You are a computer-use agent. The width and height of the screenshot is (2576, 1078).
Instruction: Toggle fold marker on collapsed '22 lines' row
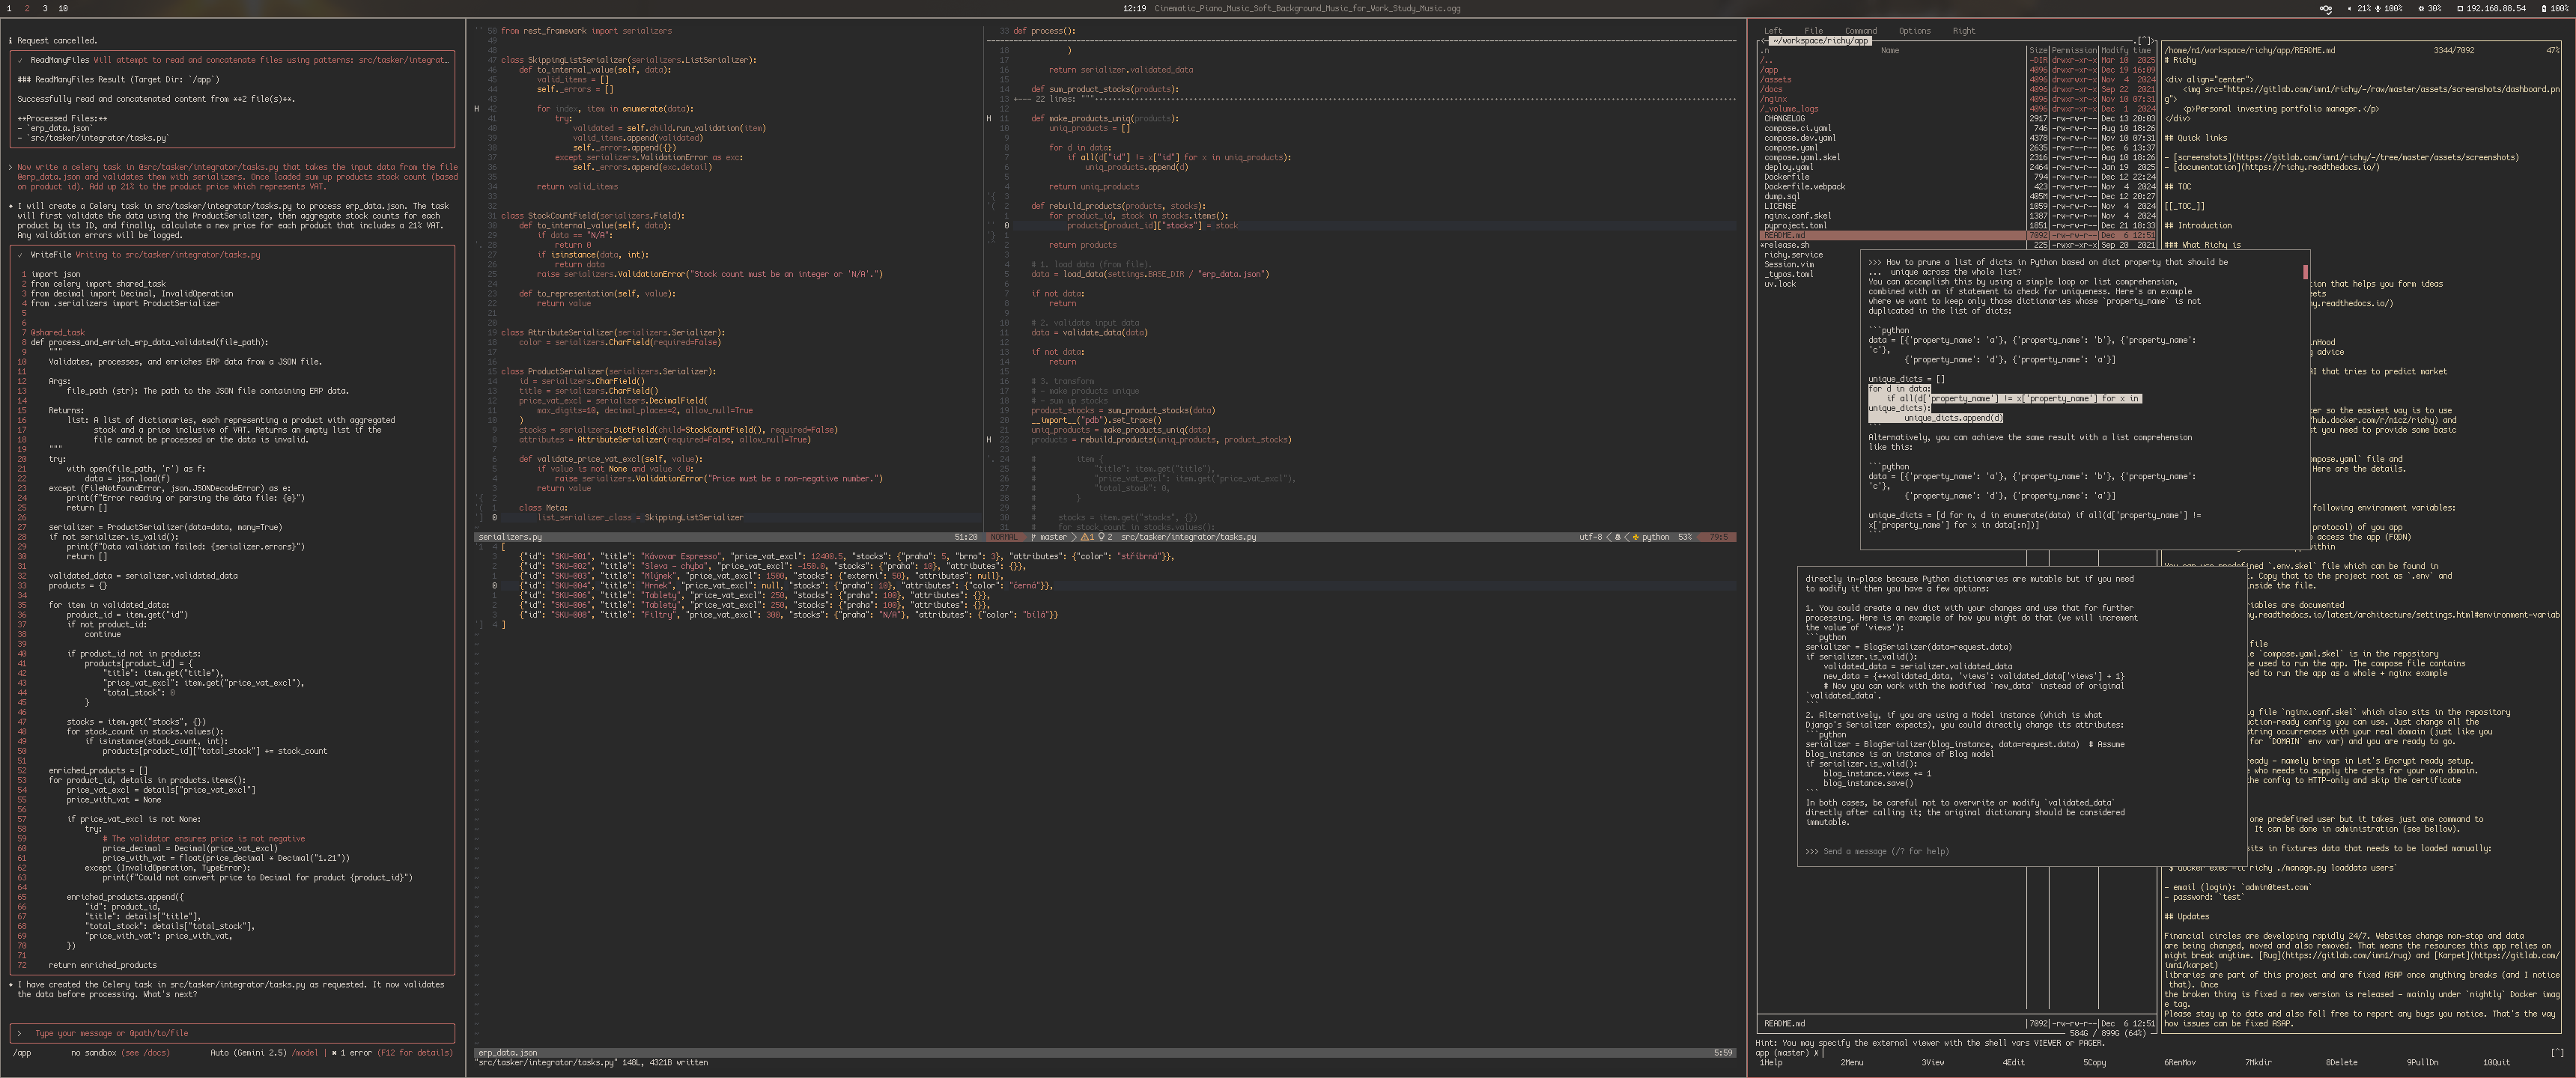1018,99
